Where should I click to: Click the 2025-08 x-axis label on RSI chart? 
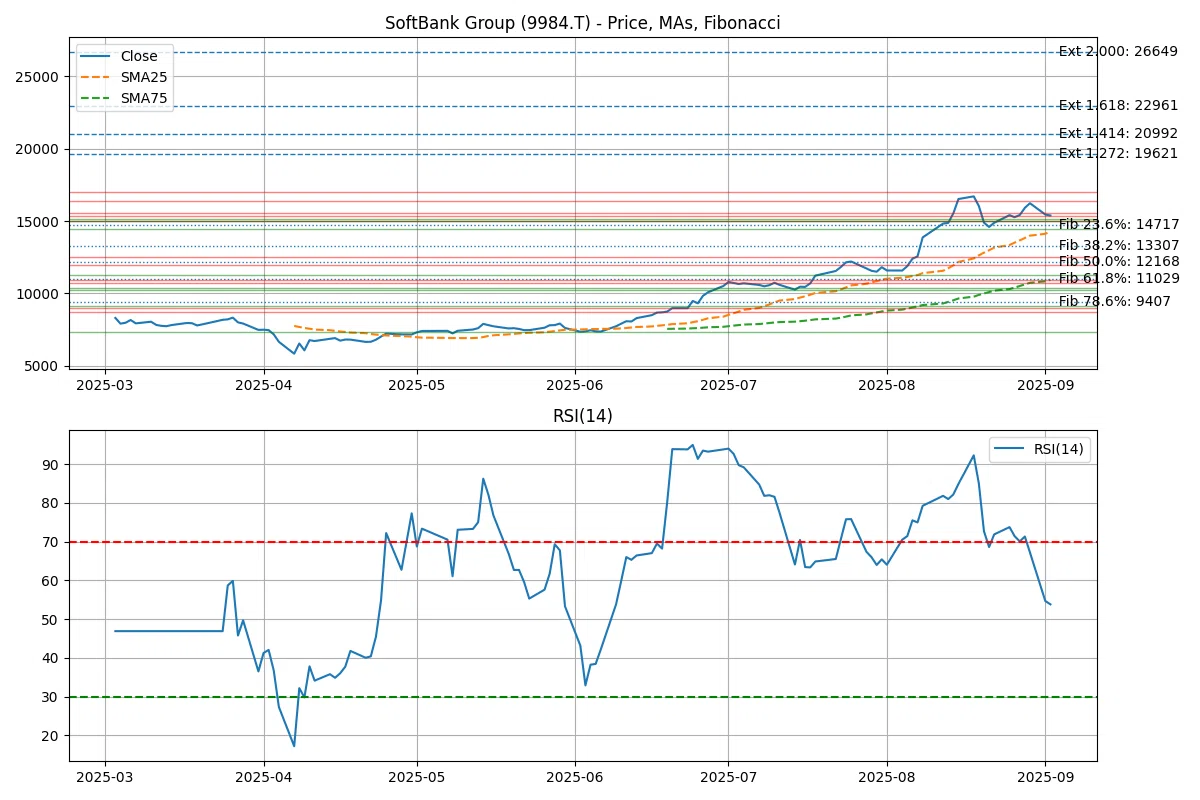(x=887, y=777)
